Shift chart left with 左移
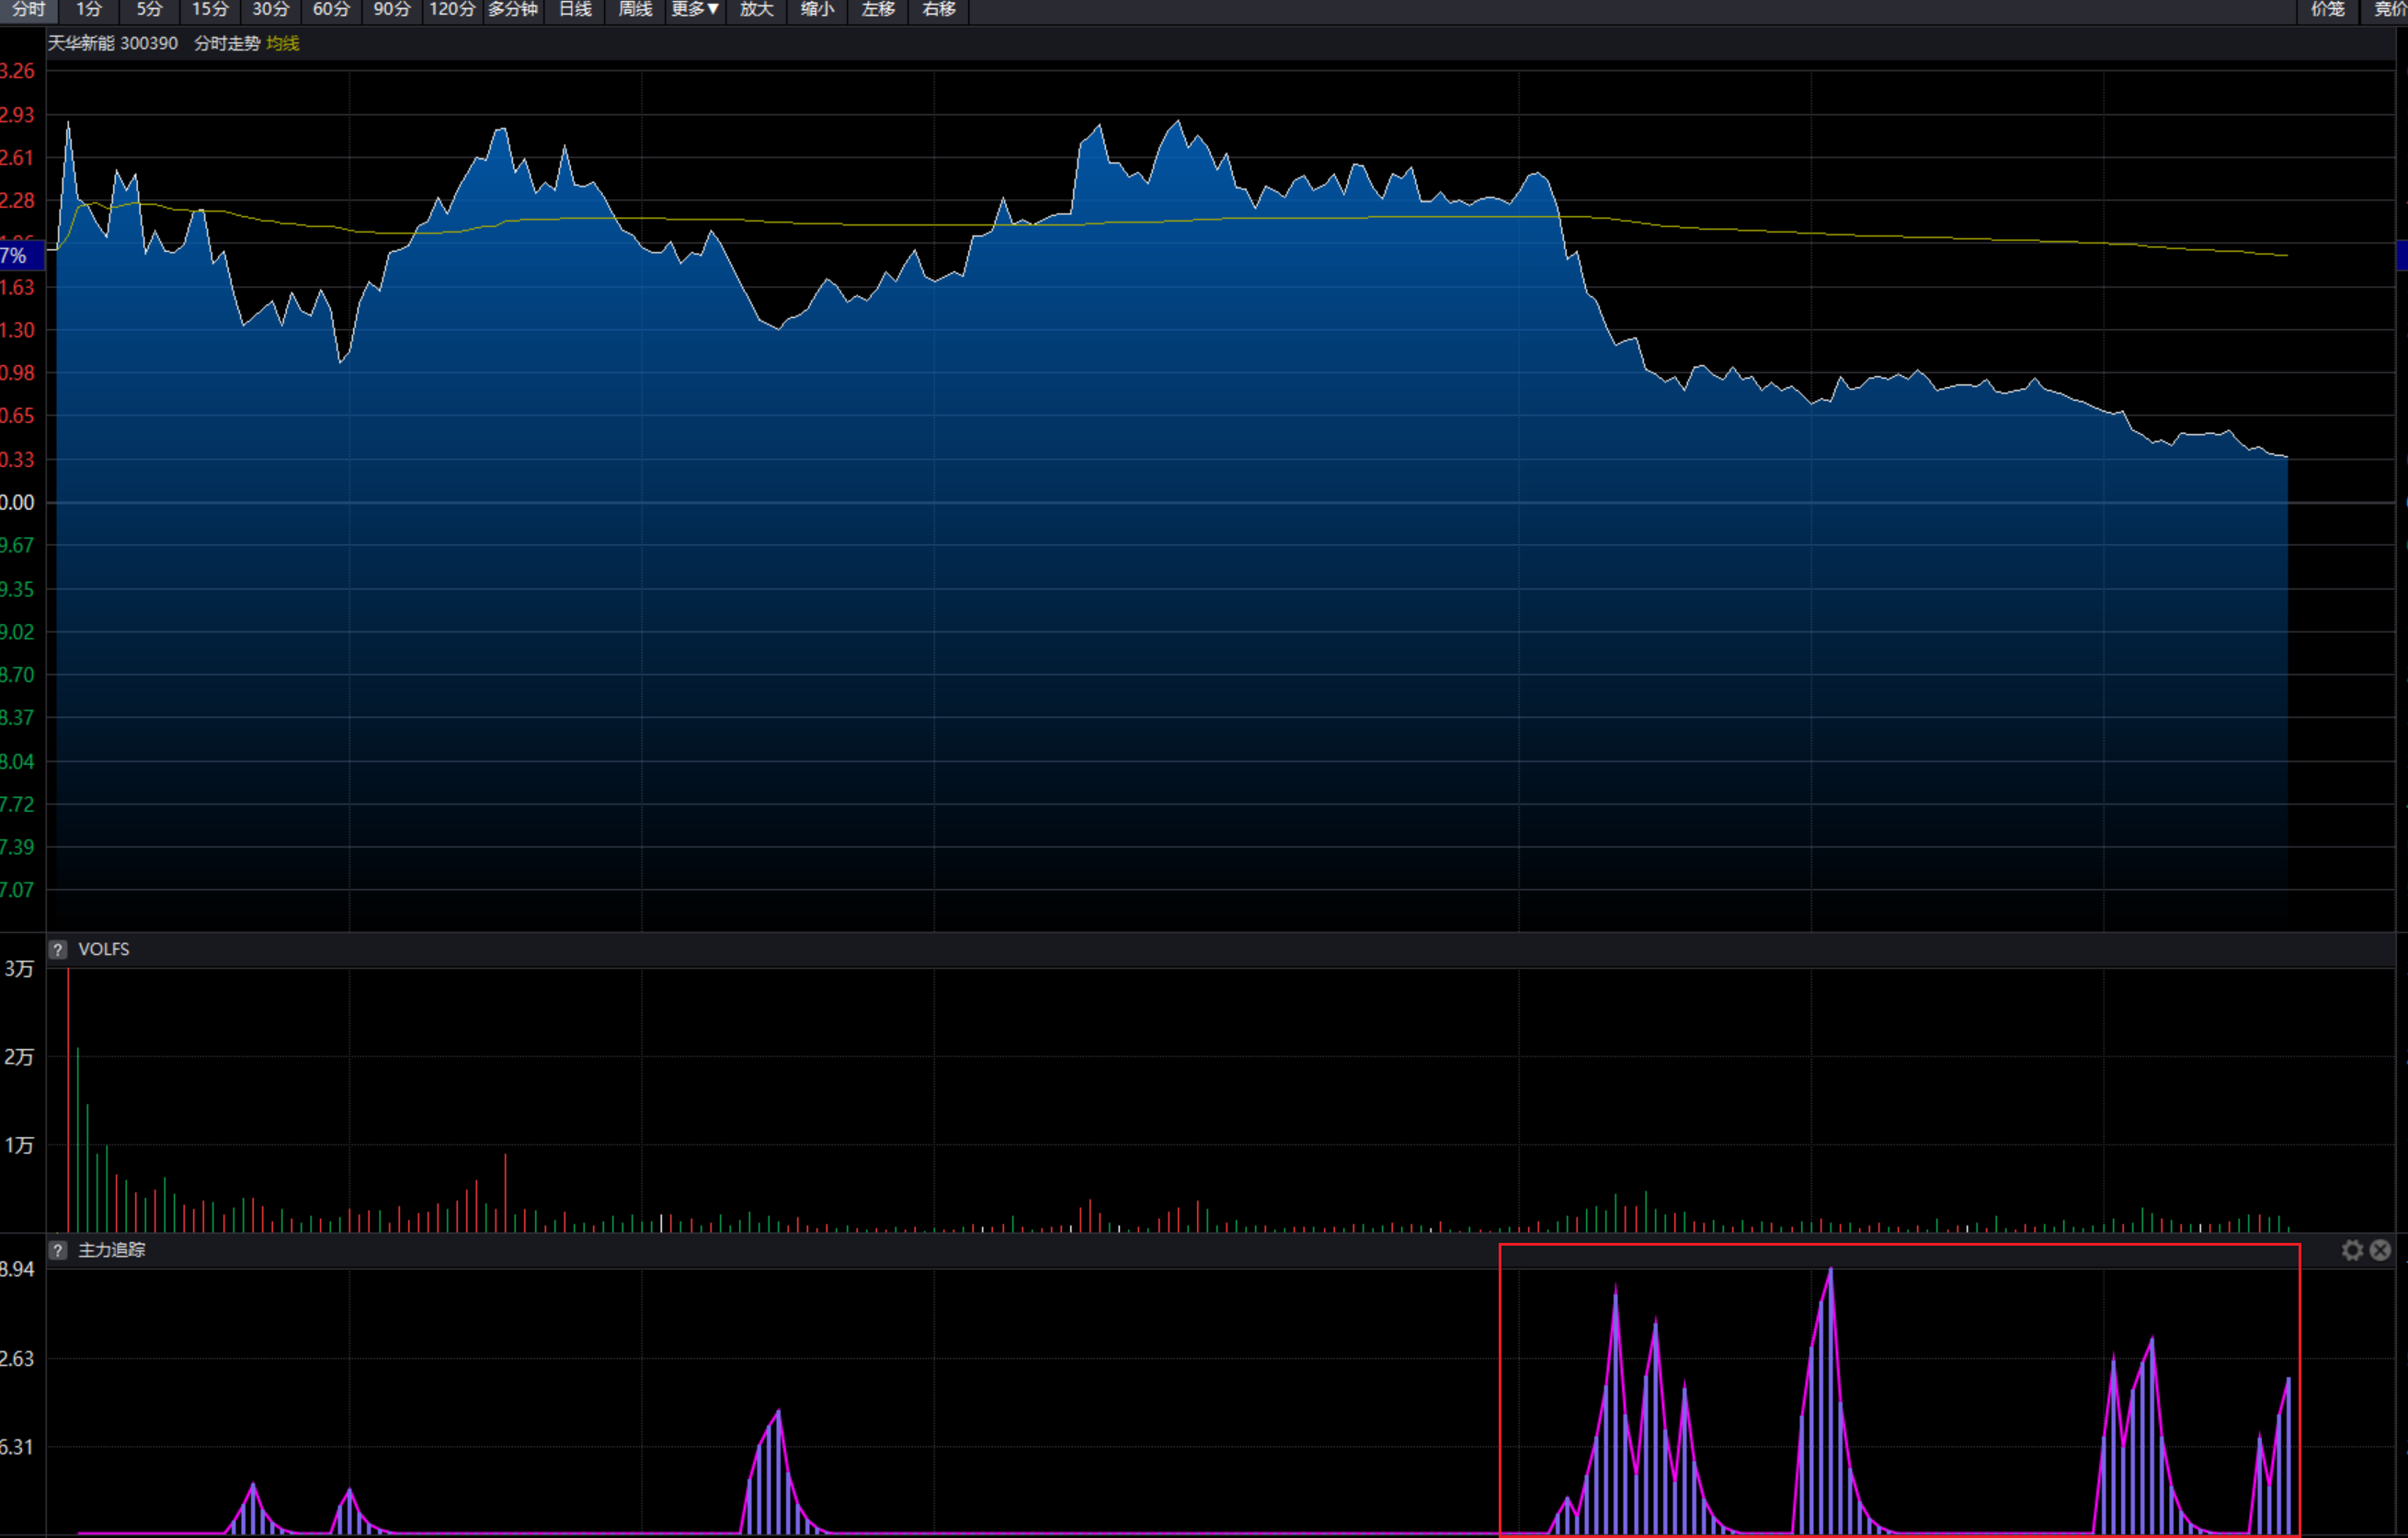Screen dimensions: 2408x1538 coord(878,10)
